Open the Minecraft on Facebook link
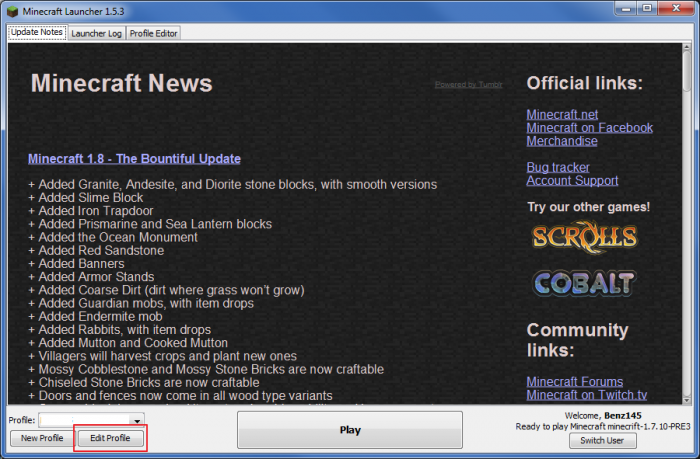Viewport: 700px width, 459px height. pyautogui.click(x=589, y=128)
